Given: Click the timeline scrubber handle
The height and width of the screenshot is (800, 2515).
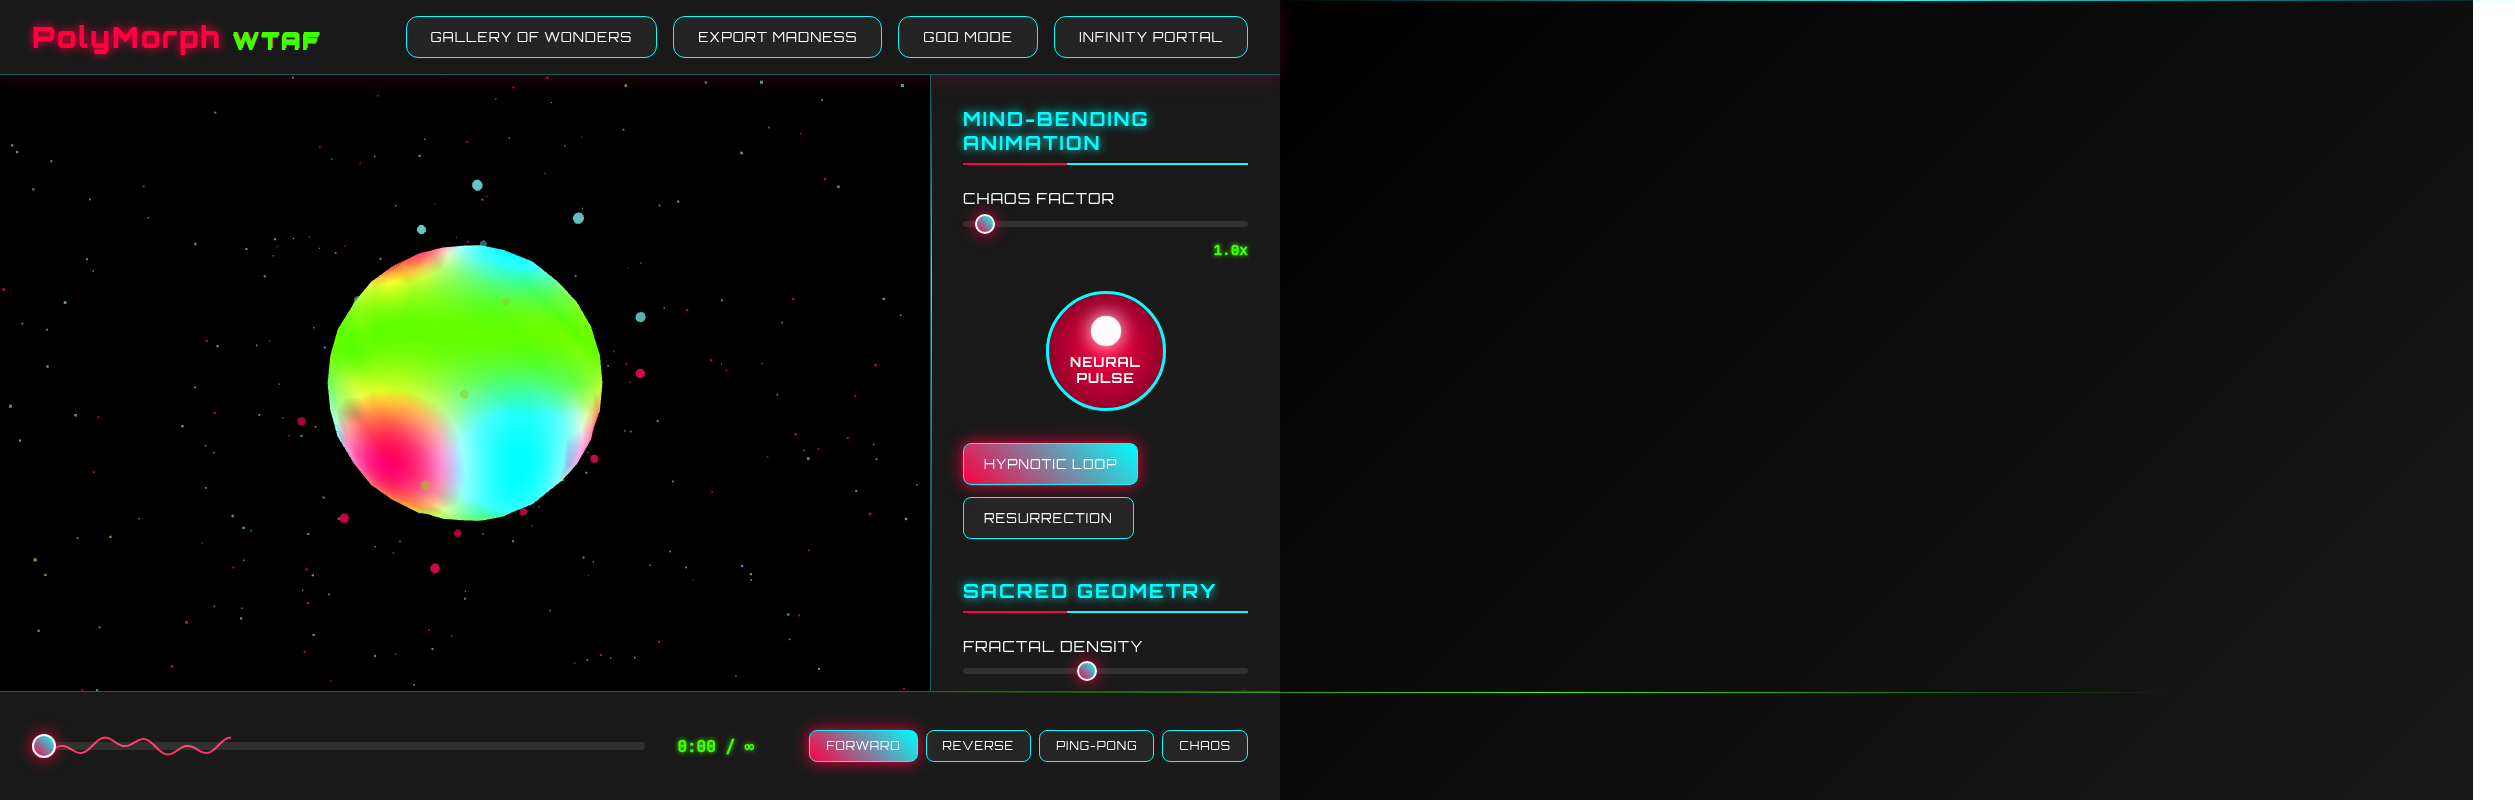Looking at the screenshot, I should 44,746.
